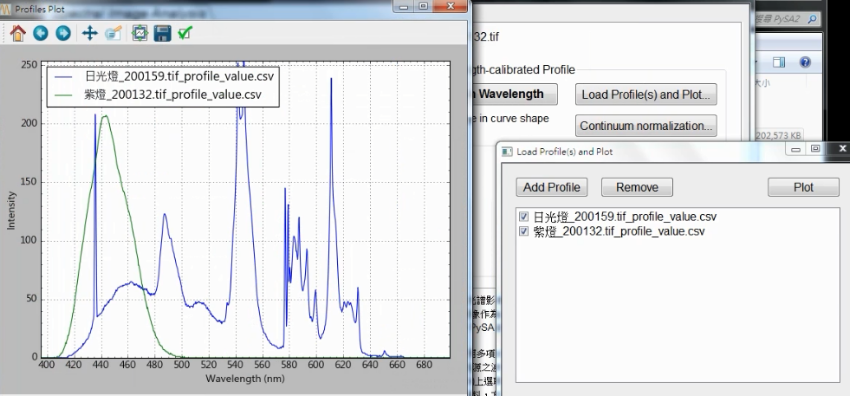Click blue legend line for 日光燈 profile
This screenshot has height=396, width=850.
[64, 76]
